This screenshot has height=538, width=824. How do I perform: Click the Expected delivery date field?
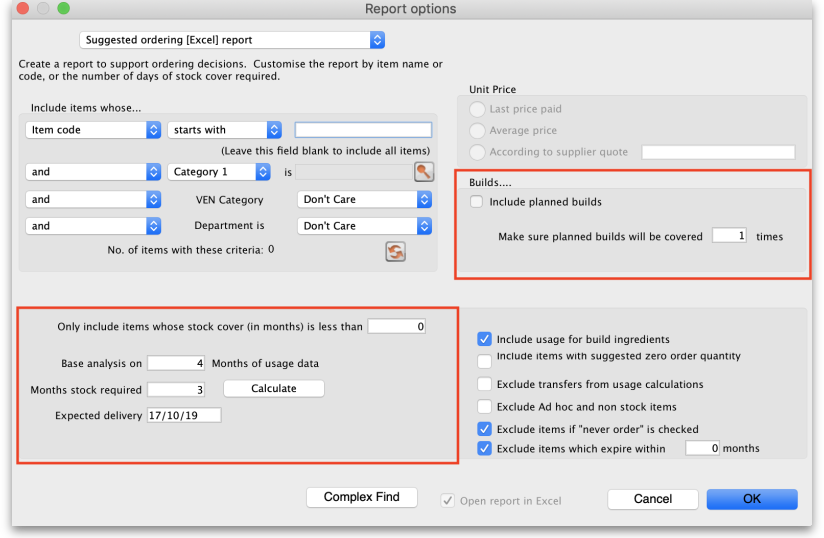click(183, 415)
